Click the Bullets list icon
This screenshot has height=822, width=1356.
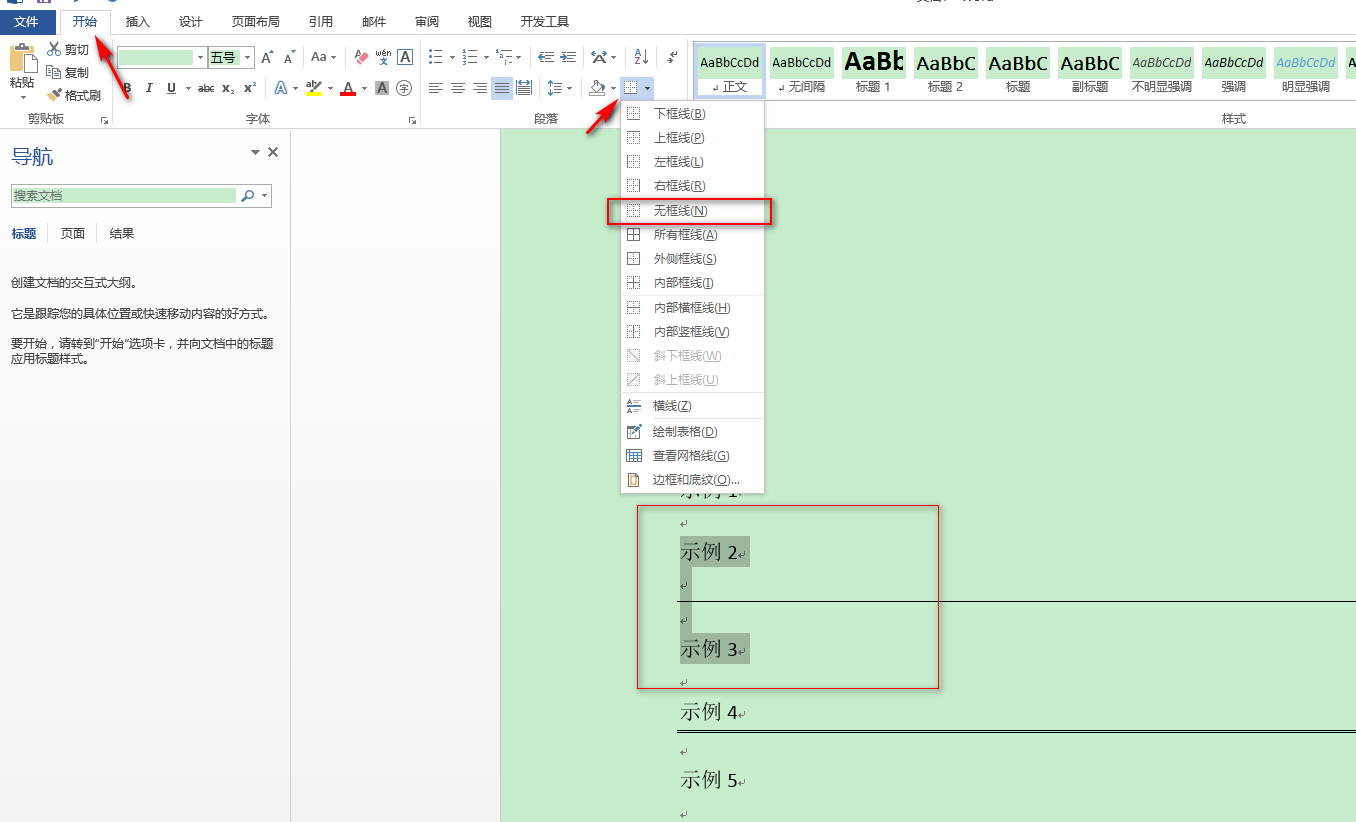(x=435, y=57)
